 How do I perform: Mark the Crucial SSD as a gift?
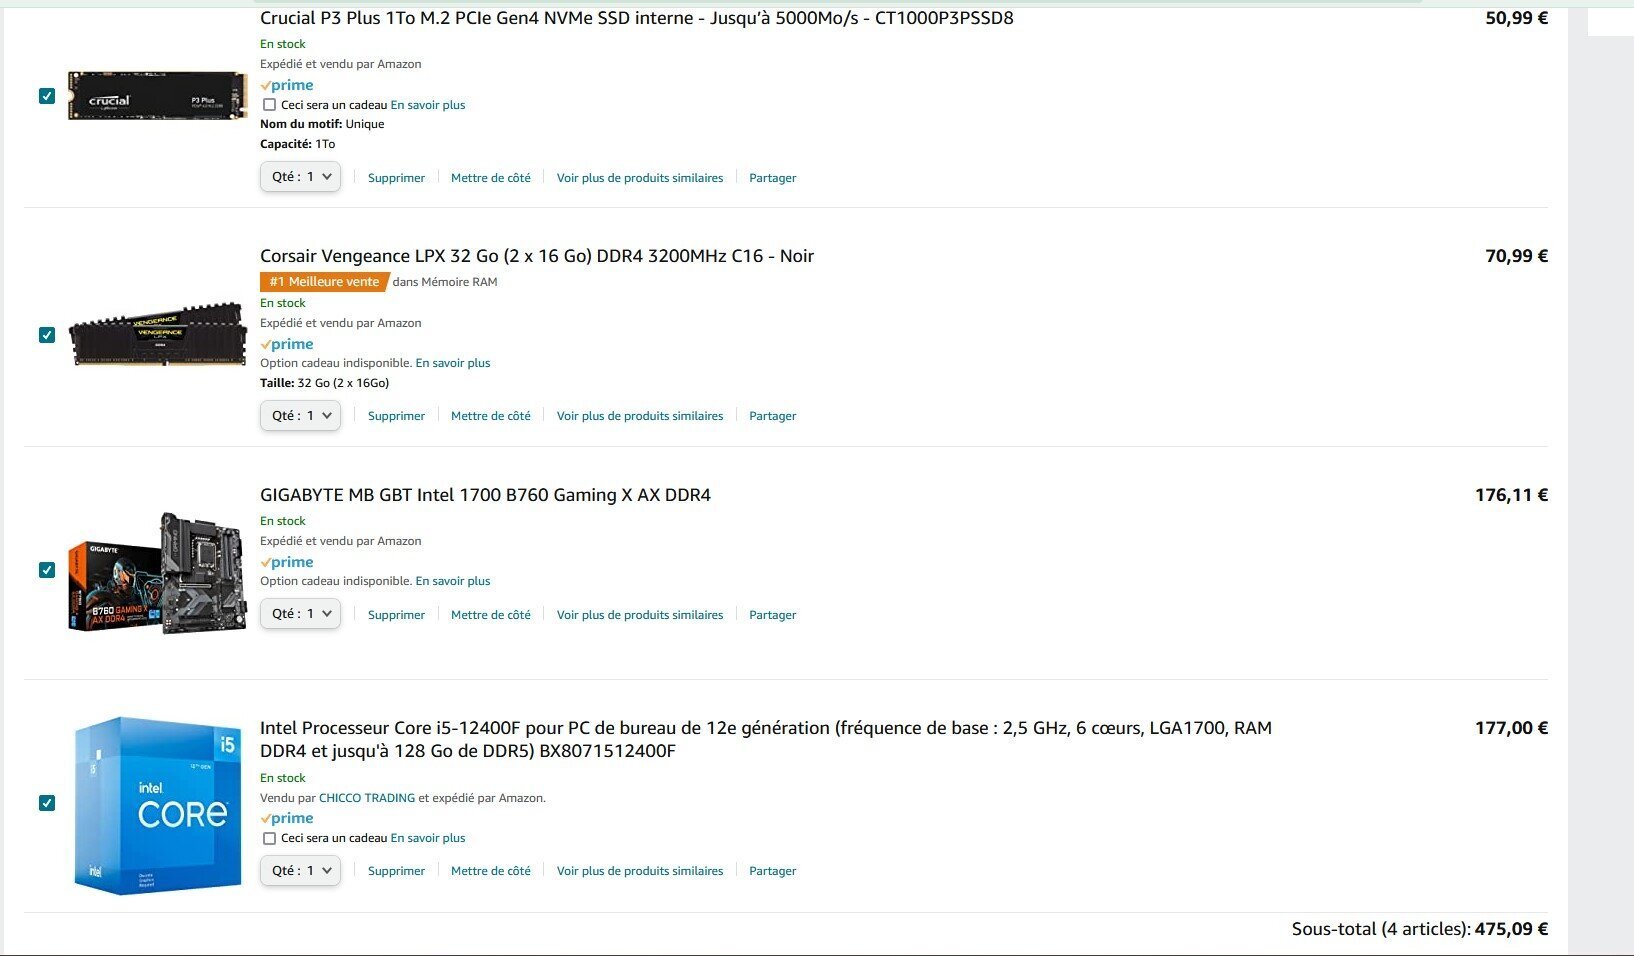pyautogui.click(x=269, y=105)
